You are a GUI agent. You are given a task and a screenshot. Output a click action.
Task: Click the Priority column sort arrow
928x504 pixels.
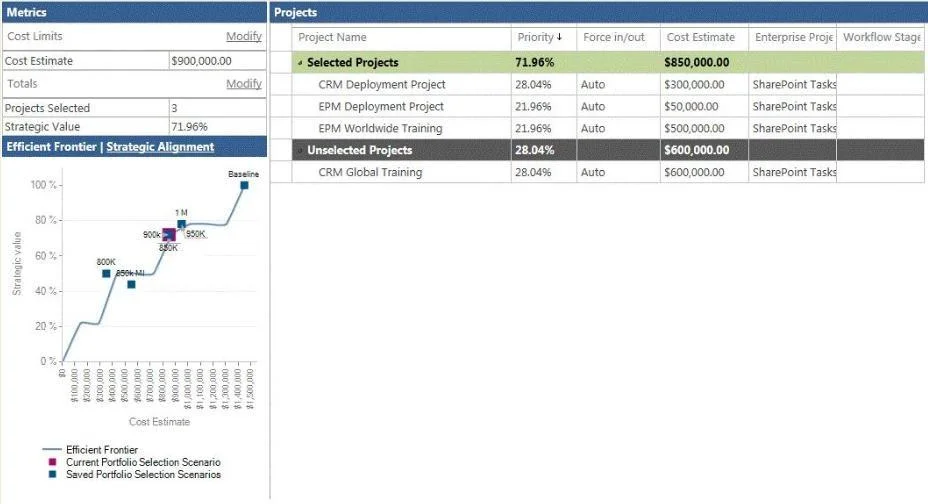[x=559, y=37]
